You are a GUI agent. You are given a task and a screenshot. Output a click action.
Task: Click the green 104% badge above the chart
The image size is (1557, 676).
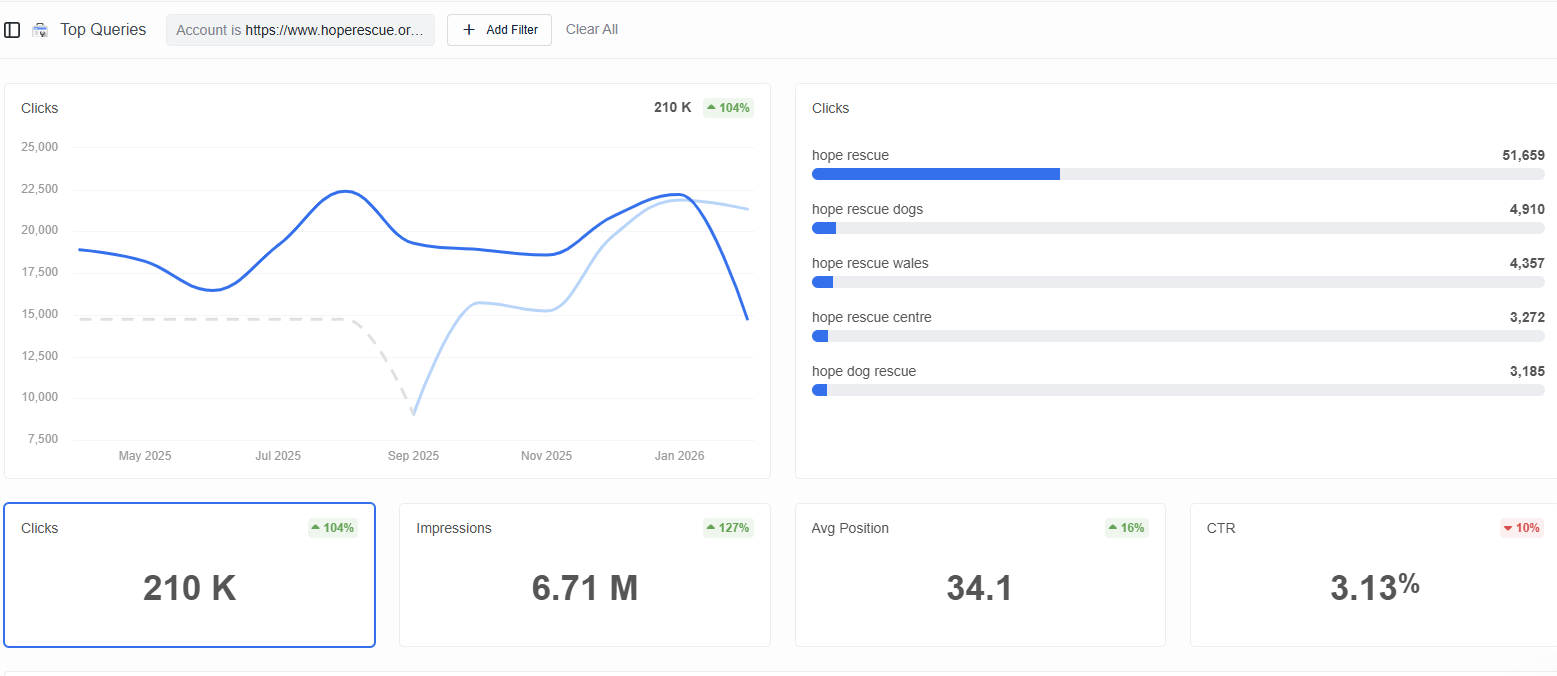click(728, 107)
